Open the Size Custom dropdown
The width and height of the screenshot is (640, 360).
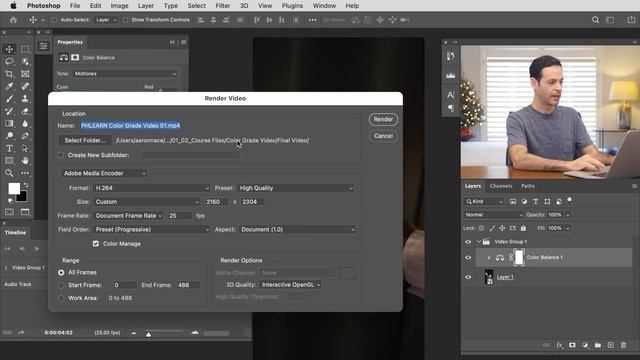click(x=147, y=202)
